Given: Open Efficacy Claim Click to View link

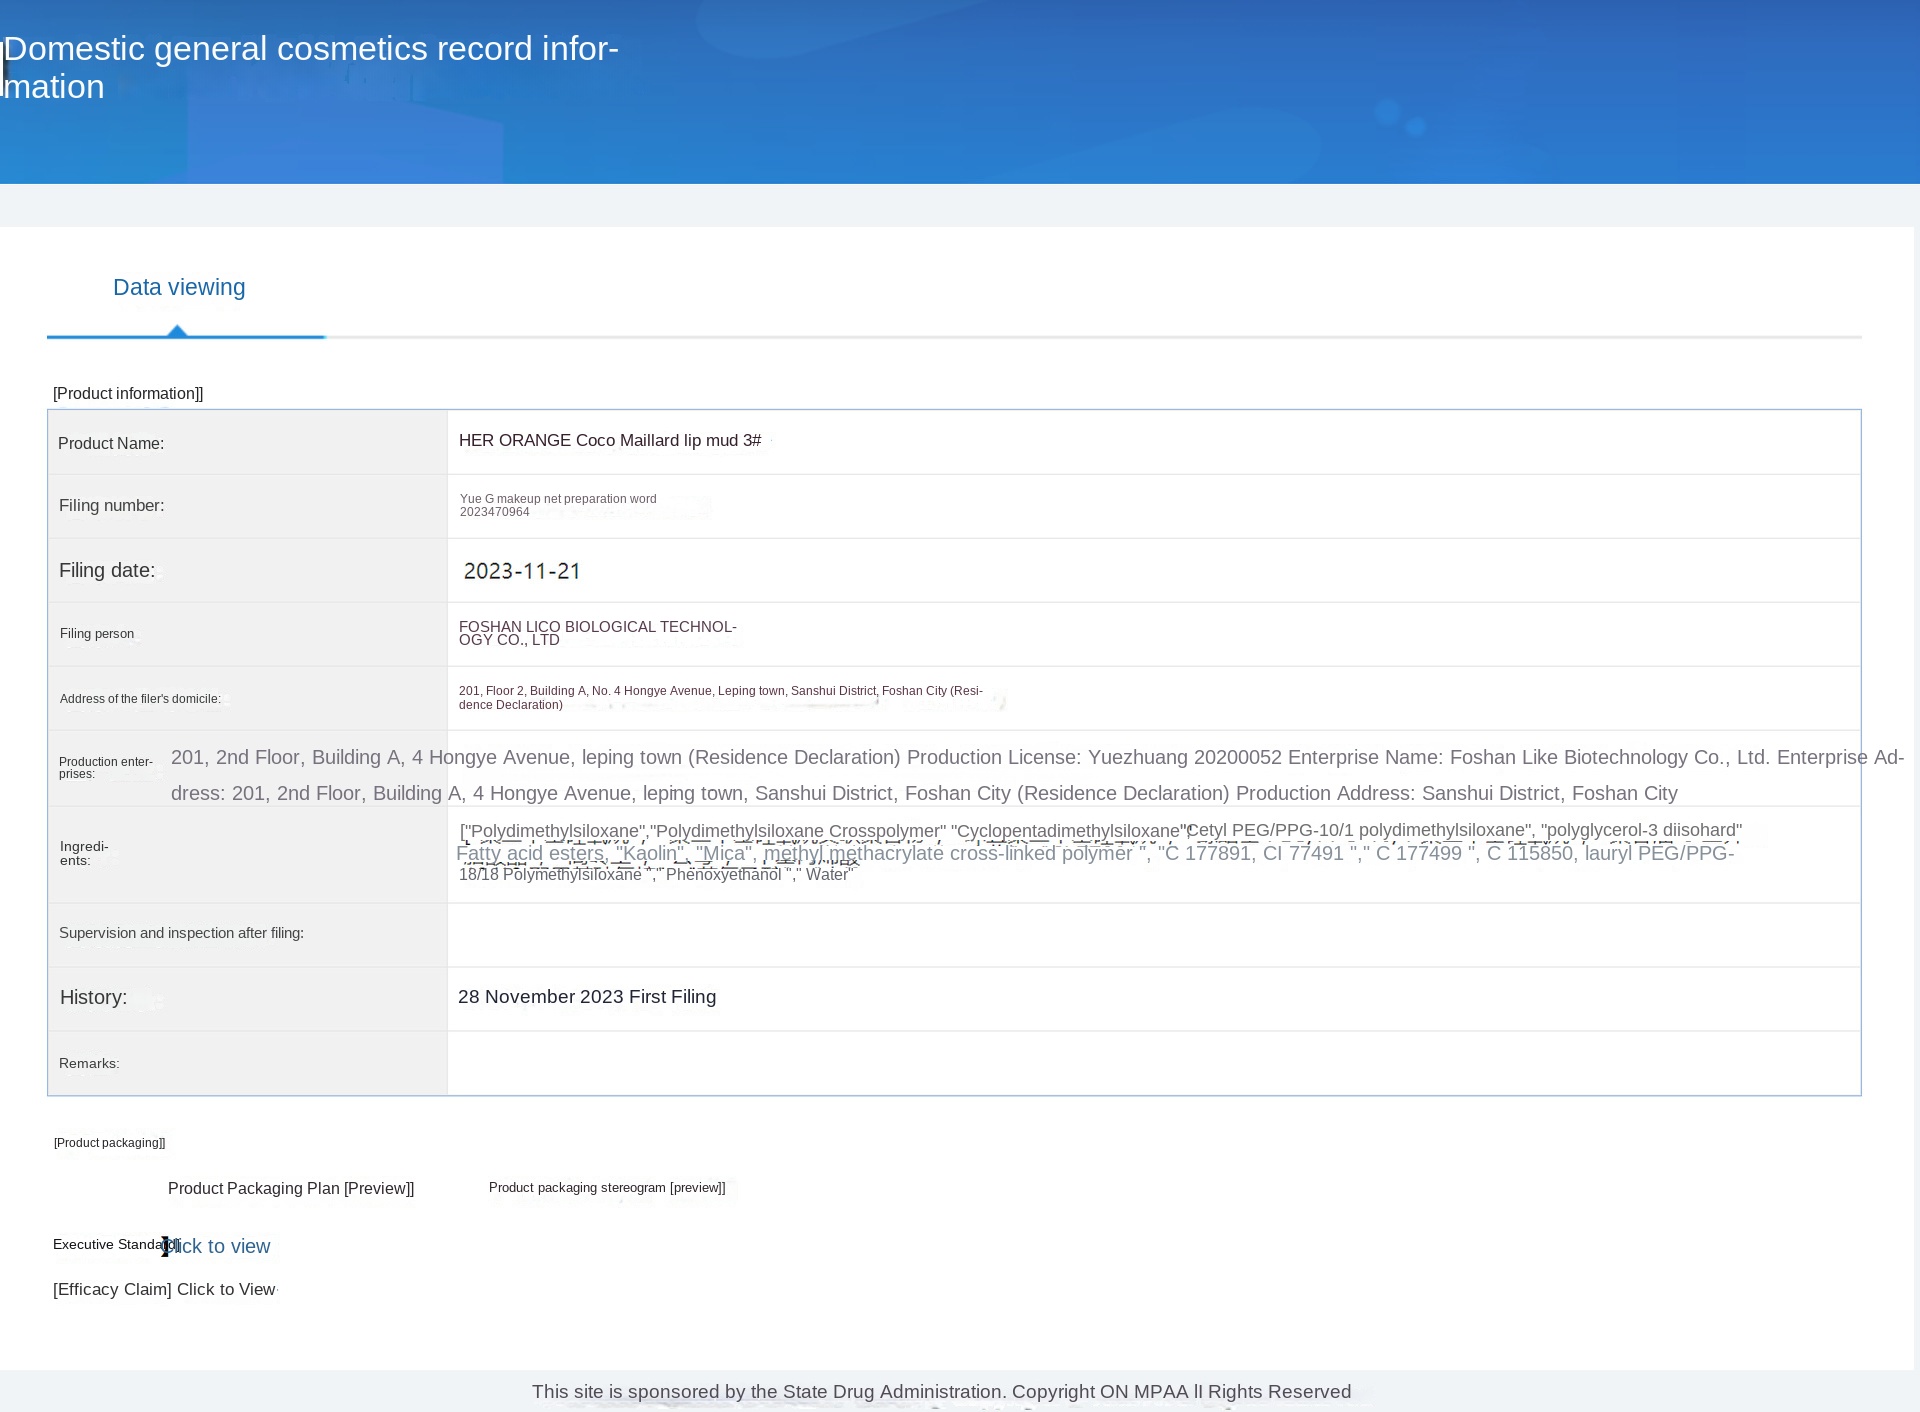Looking at the screenshot, I should 225,1290.
